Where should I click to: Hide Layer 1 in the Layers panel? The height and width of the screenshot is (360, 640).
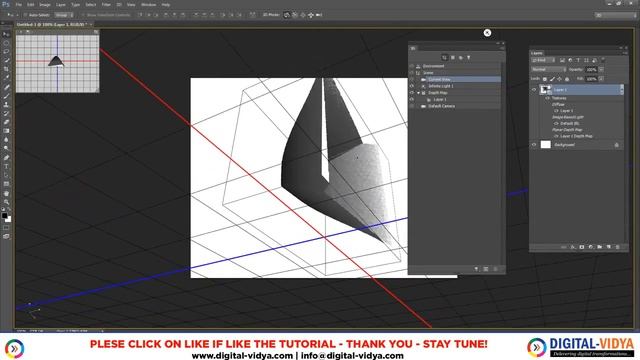(534, 90)
